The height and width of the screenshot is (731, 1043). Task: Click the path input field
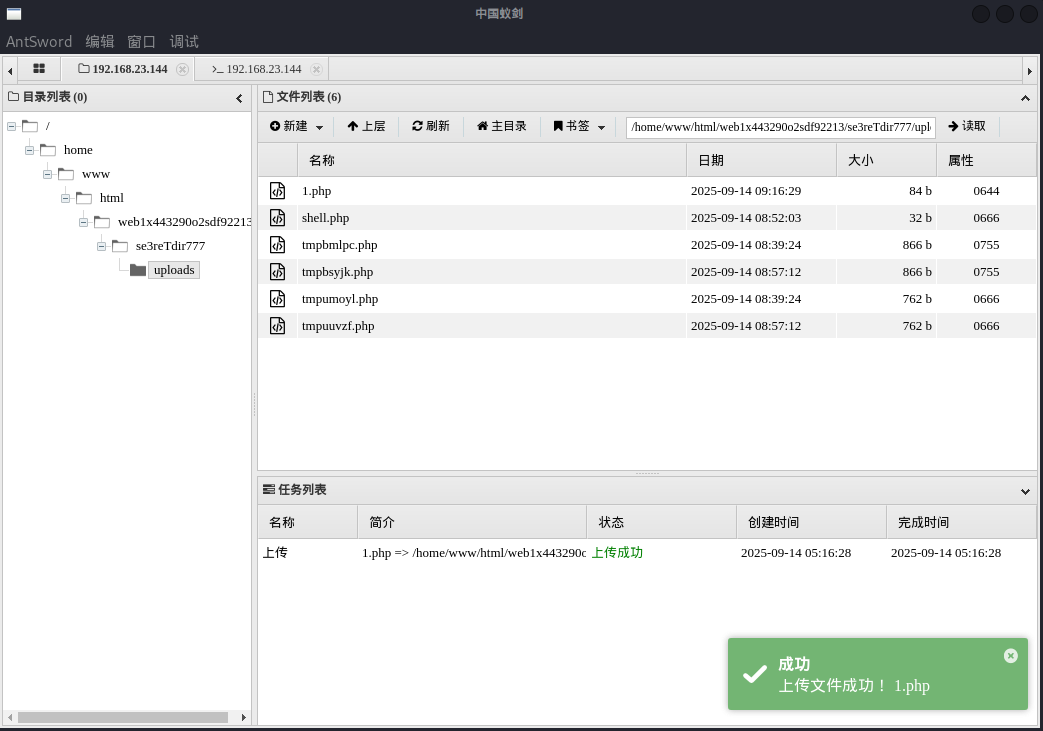click(x=780, y=127)
